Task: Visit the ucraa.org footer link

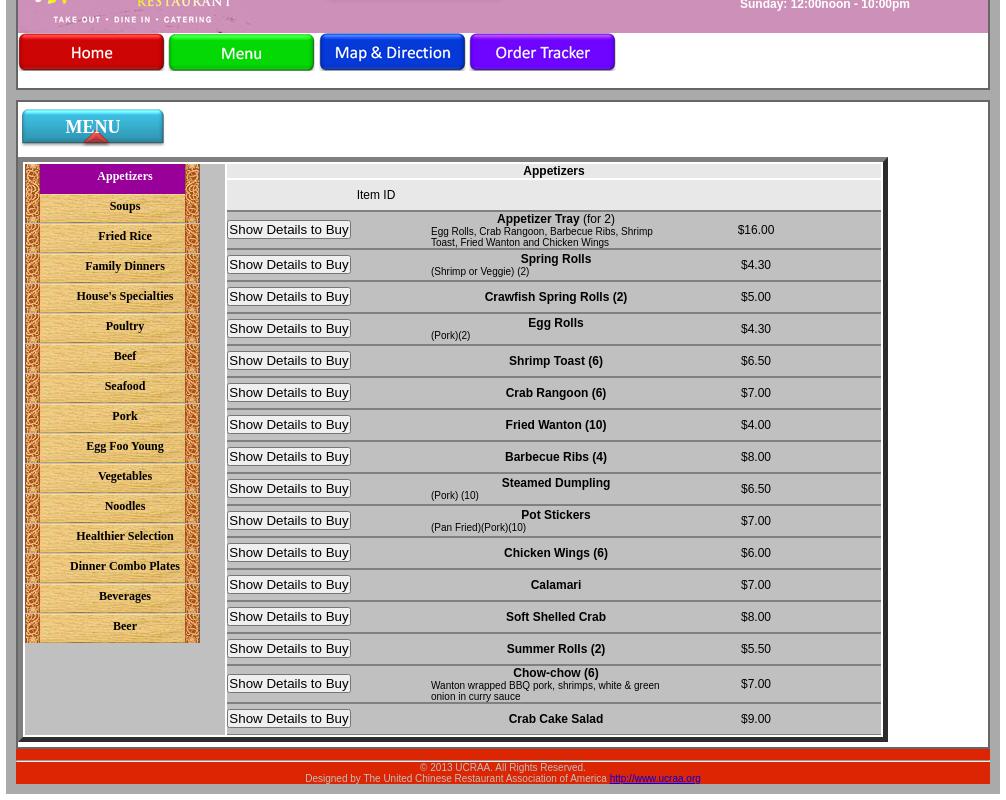Action: click(x=655, y=779)
